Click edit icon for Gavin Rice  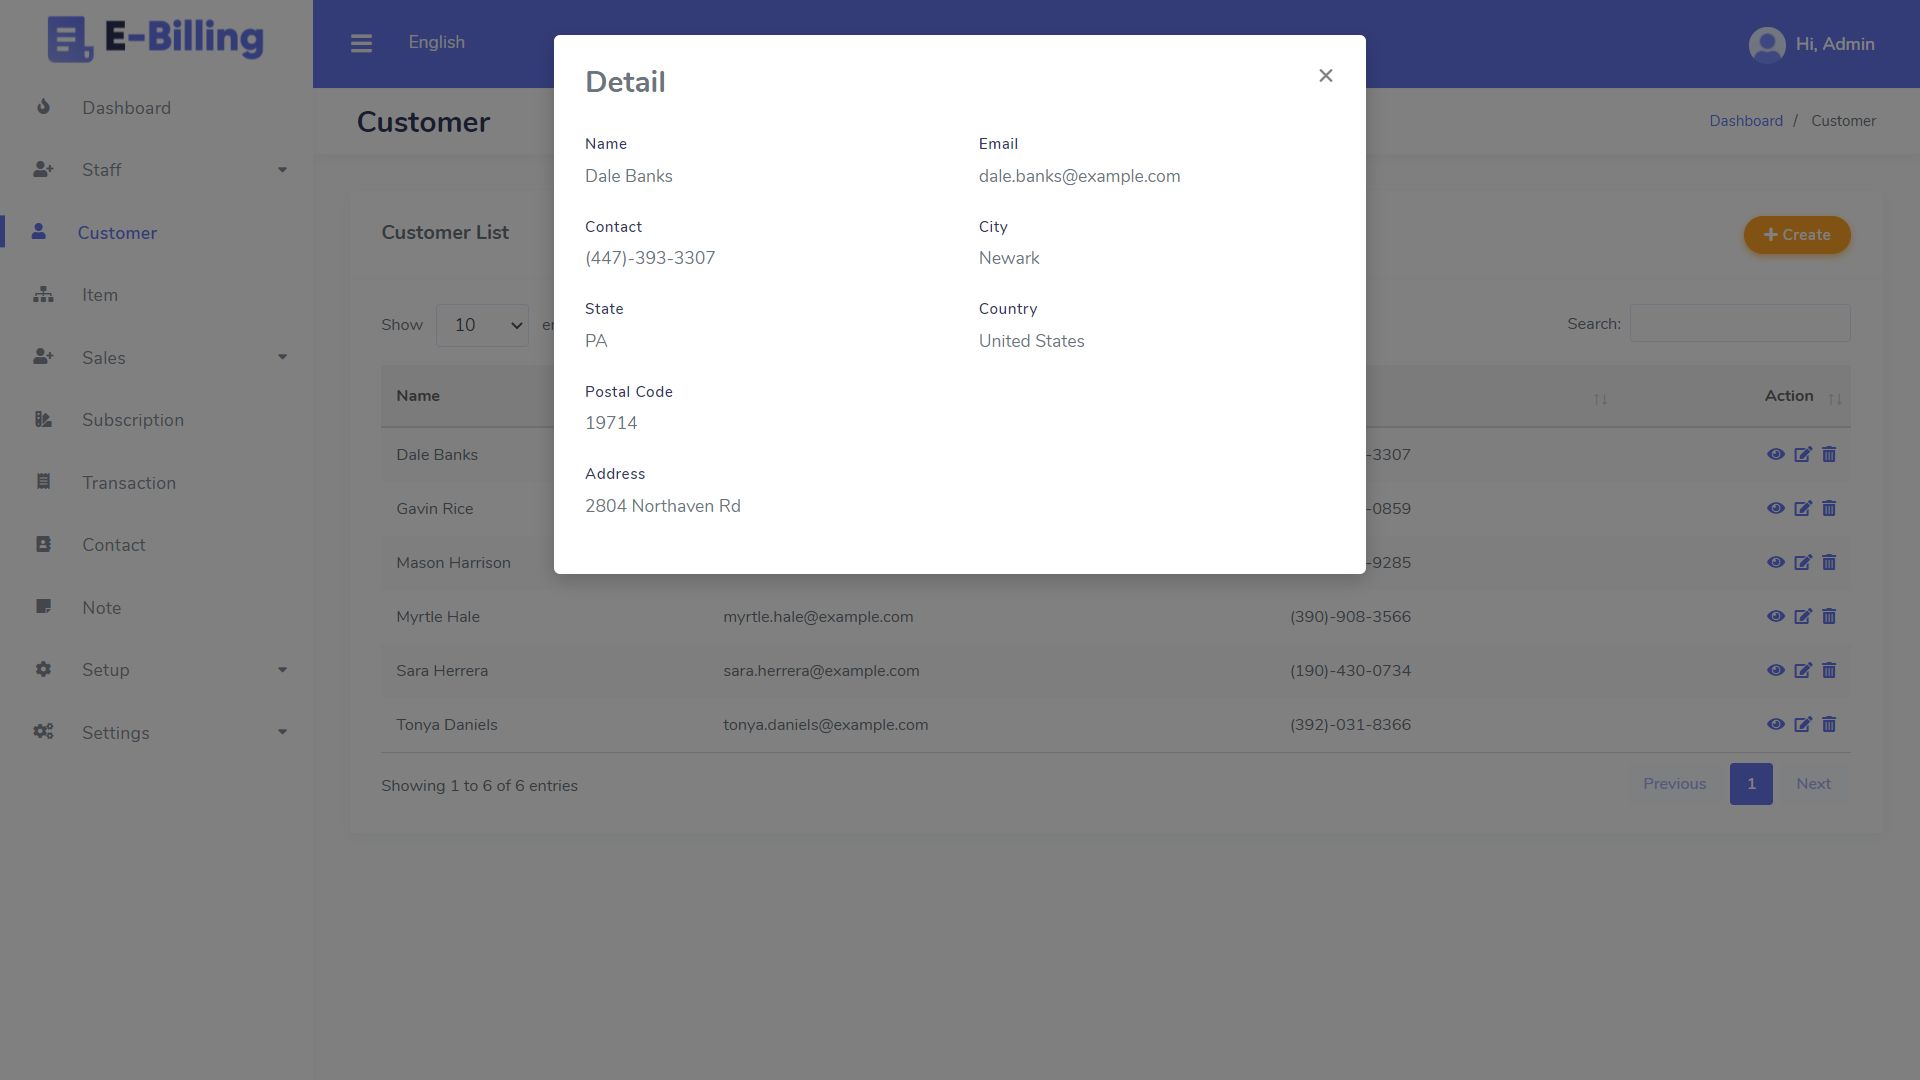1802,509
